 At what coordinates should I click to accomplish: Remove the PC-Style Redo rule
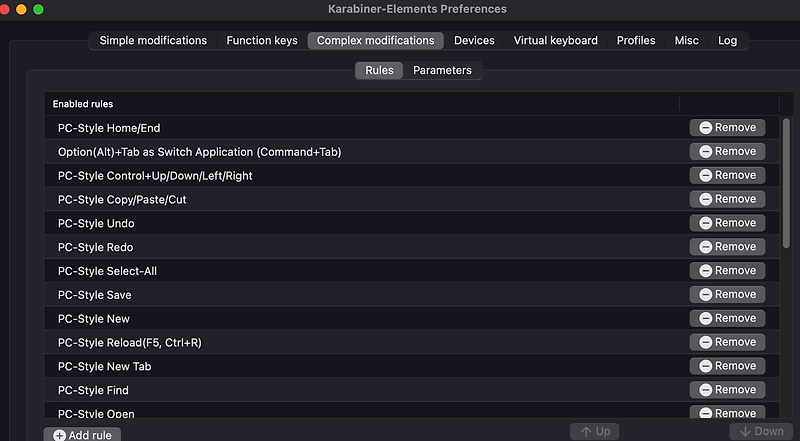tap(727, 247)
